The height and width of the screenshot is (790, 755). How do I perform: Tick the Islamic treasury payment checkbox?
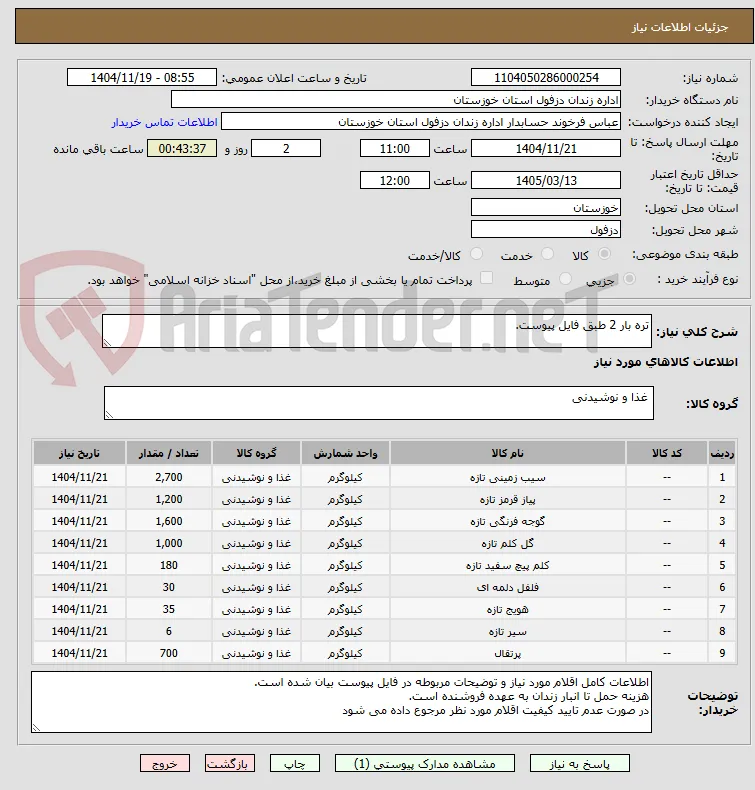pyautogui.click(x=486, y=278)
